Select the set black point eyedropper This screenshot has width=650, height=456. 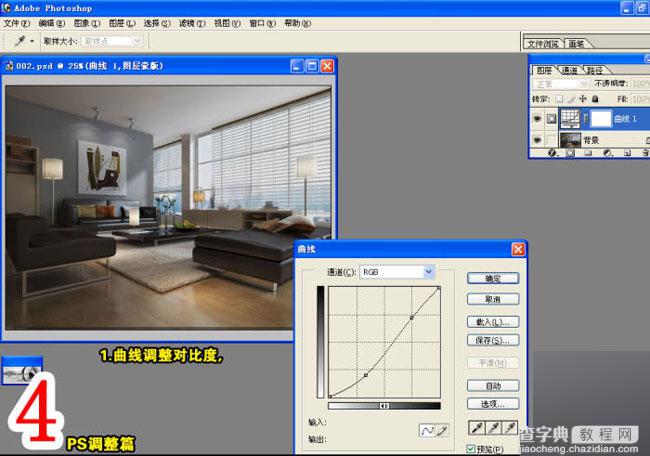tap(477, 428)
